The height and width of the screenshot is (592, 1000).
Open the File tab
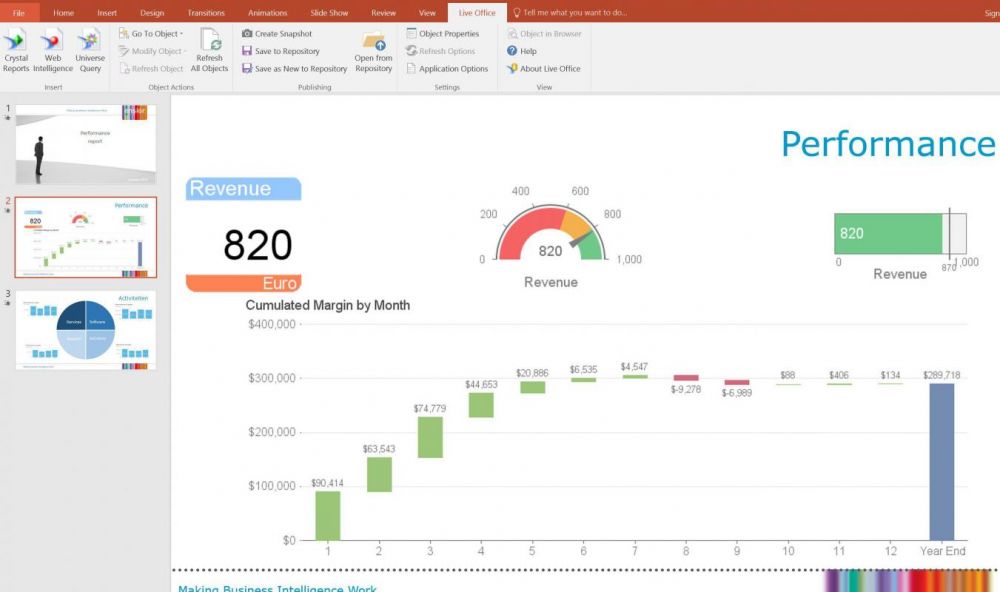(18, 13)
